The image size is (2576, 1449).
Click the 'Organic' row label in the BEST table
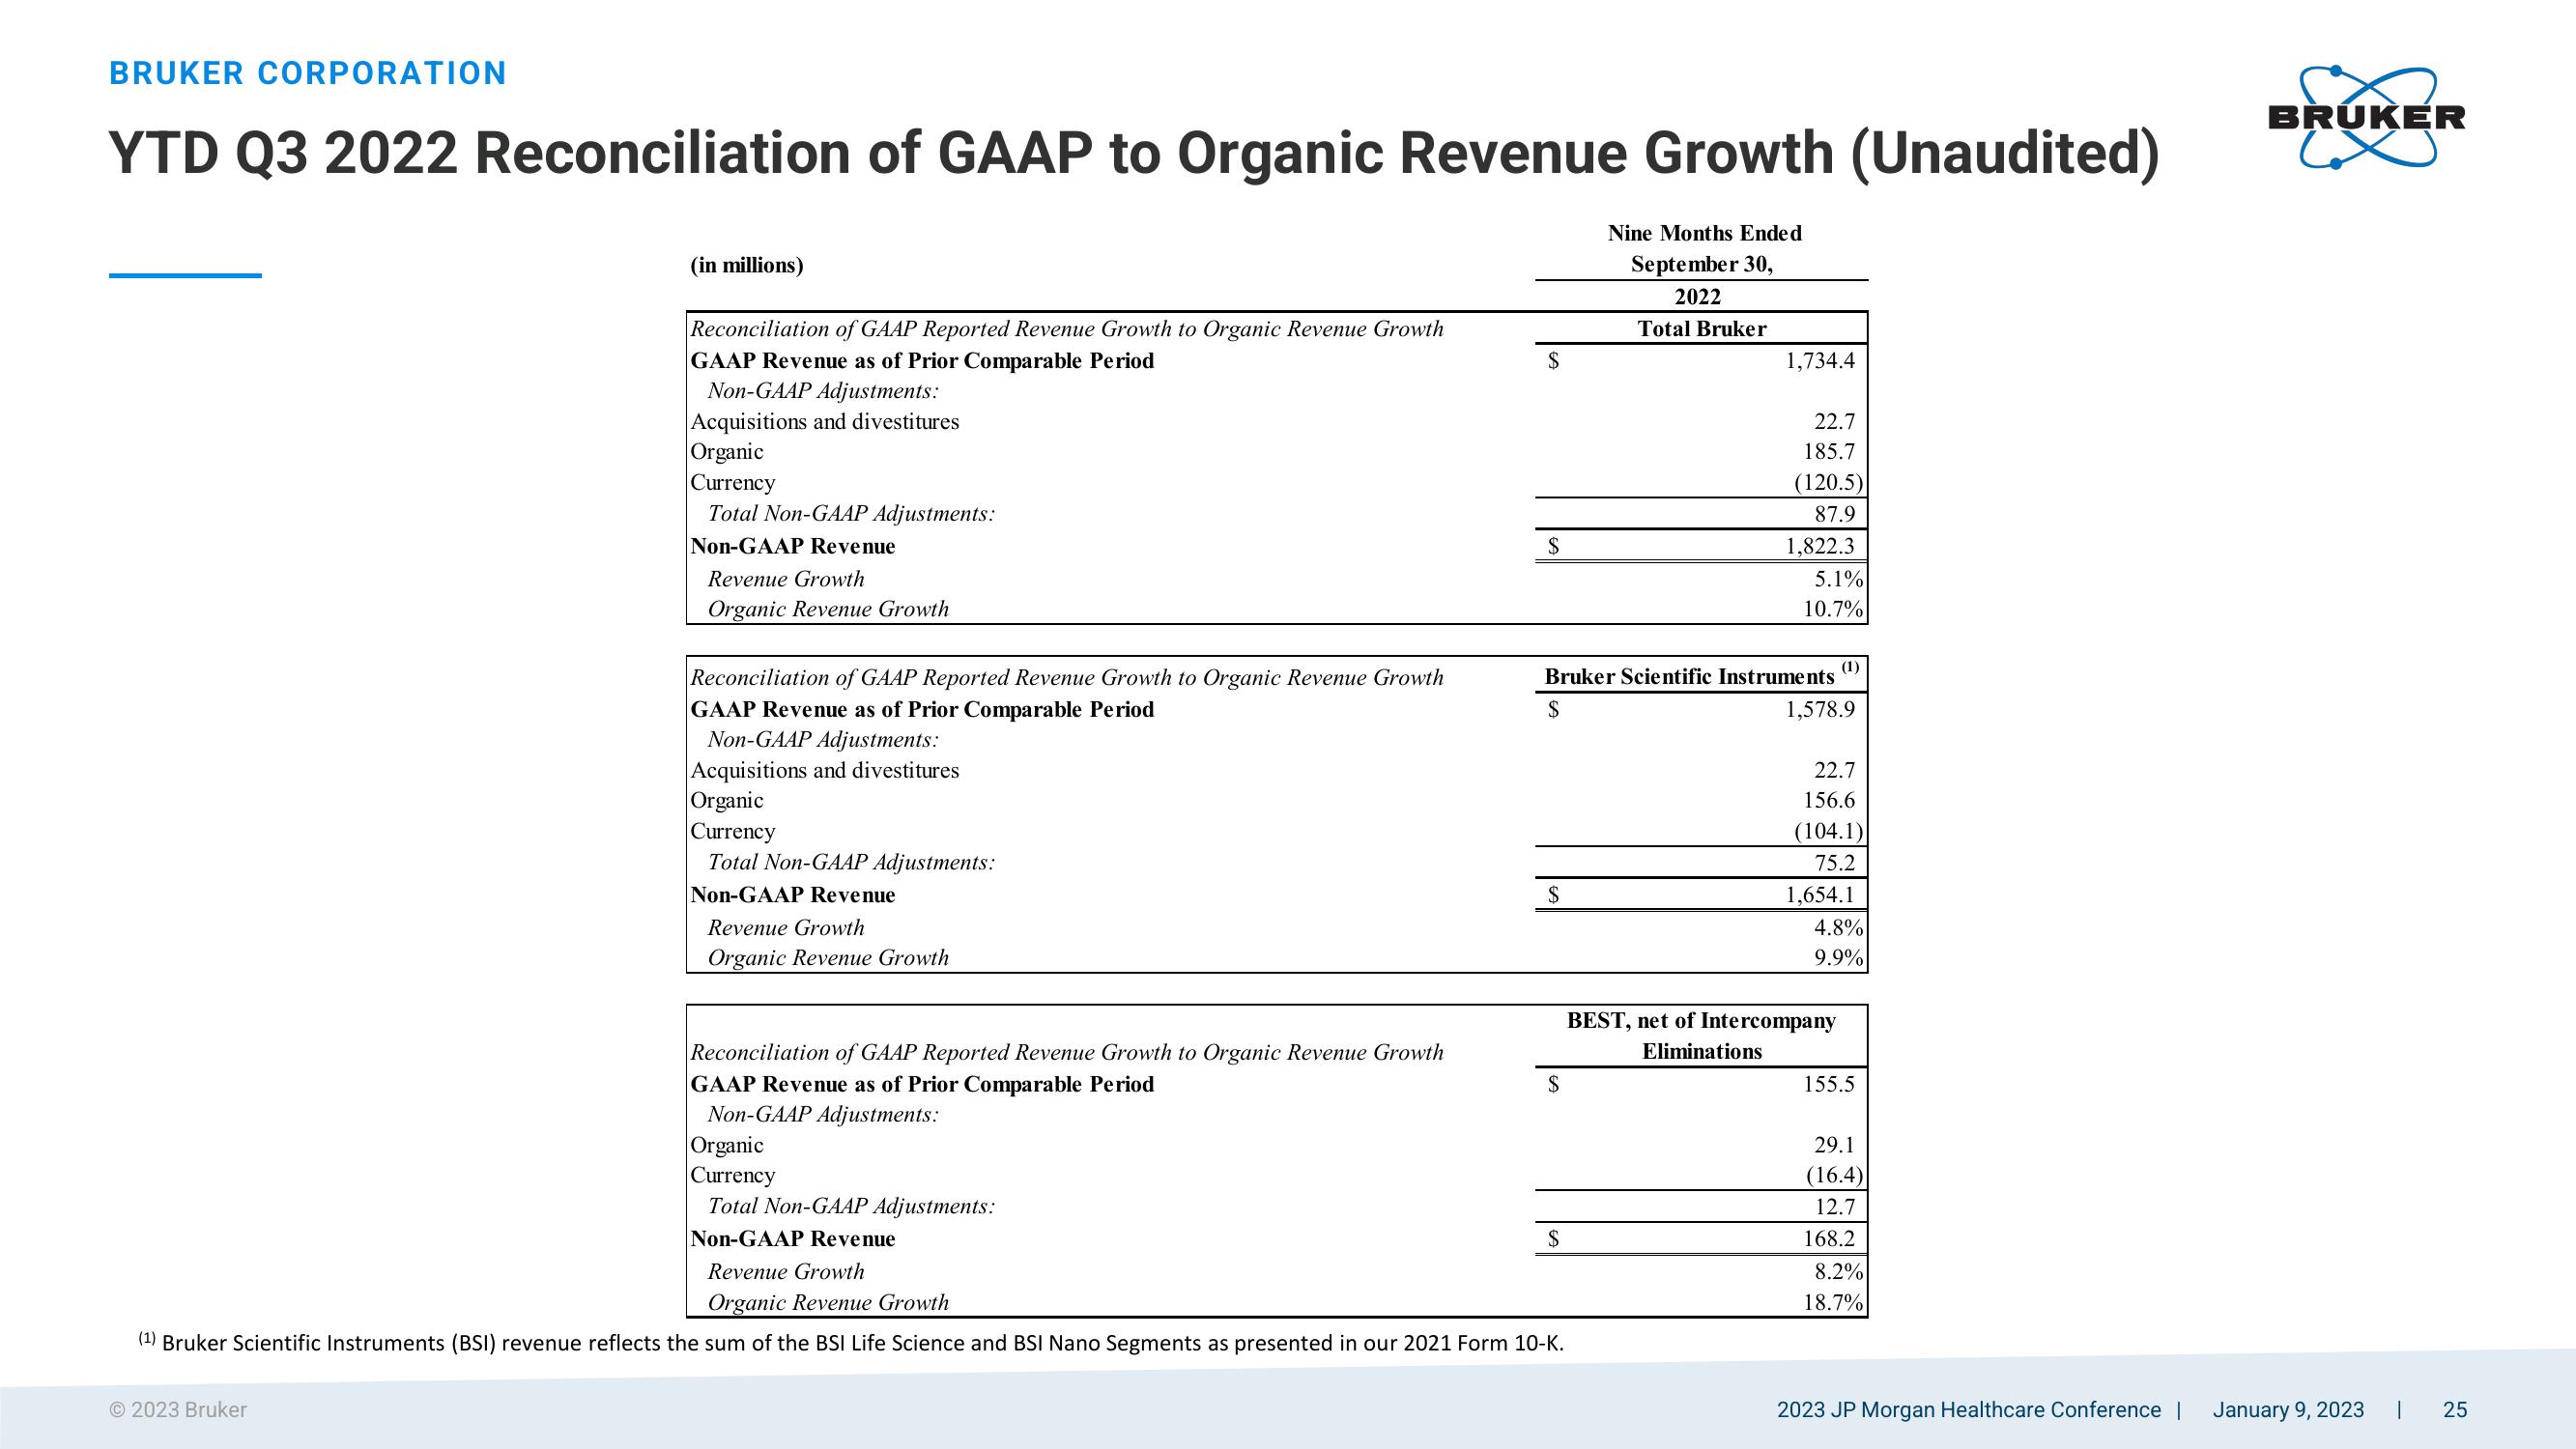pos(727,1146)
